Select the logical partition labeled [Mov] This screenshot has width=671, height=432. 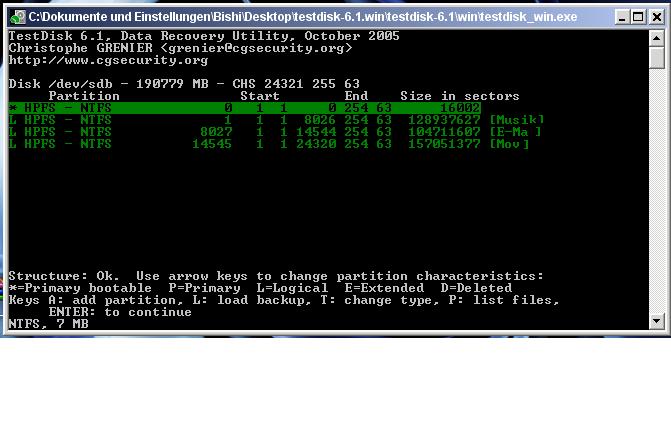click(x=269, y=144)
